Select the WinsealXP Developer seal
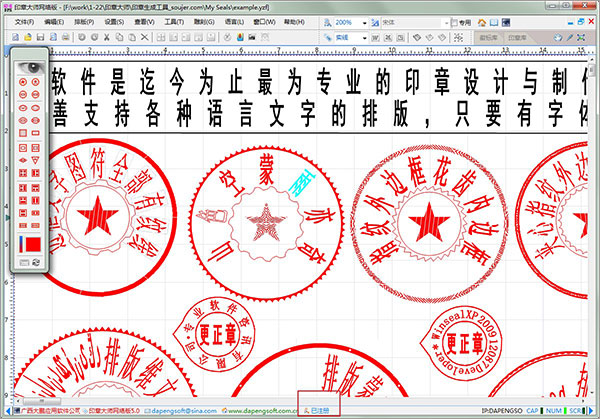The image size is (600, 419). [x=461, y=343]
